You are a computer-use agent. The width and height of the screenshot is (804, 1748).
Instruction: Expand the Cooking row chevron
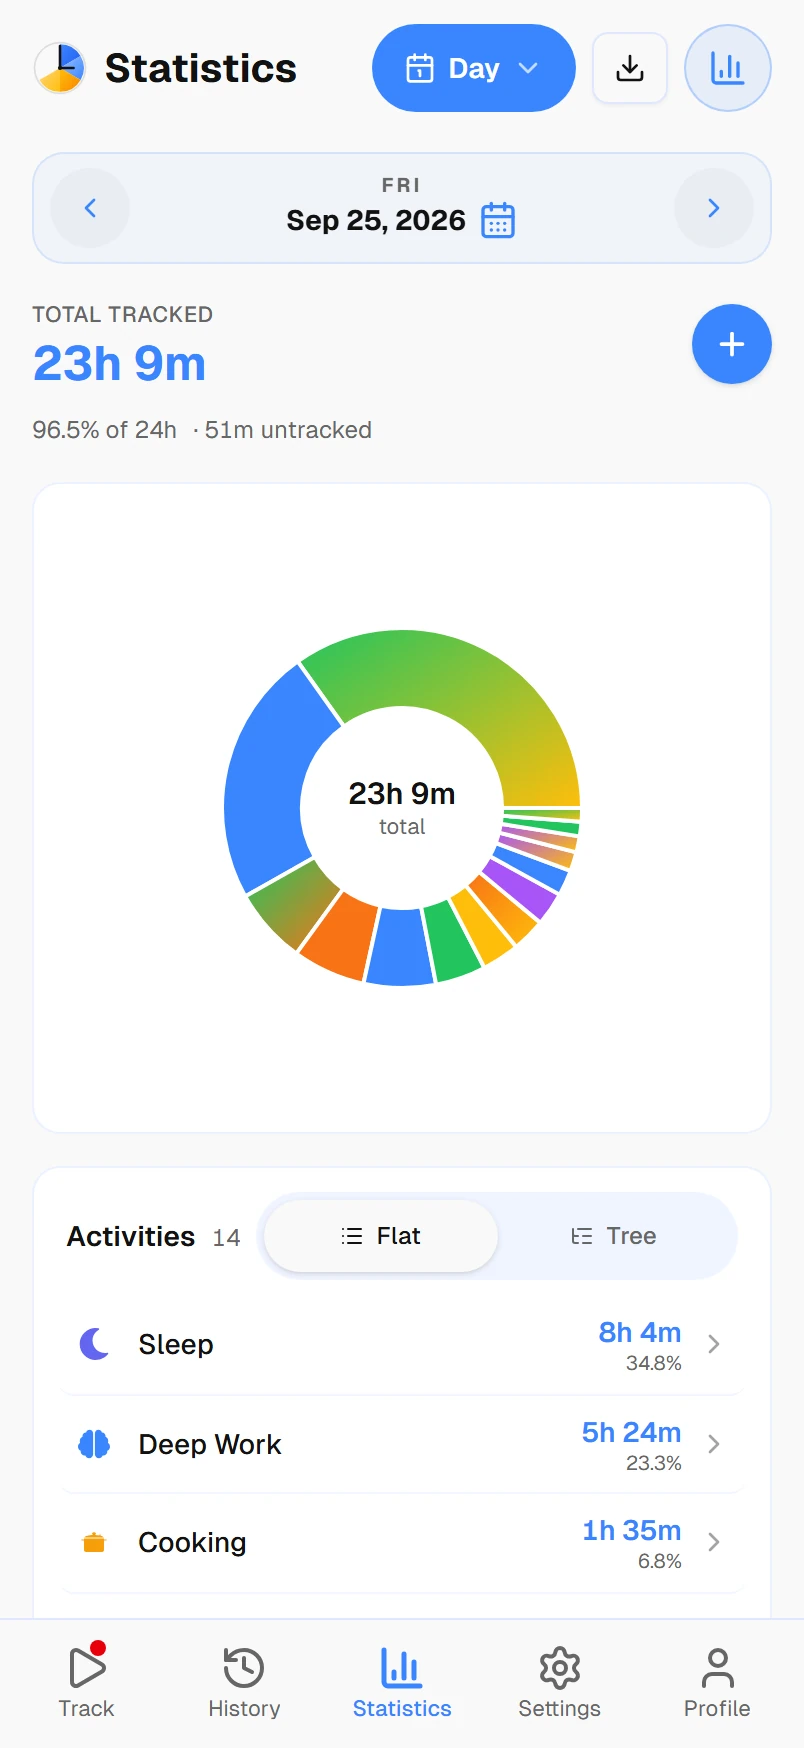click(x=714, y=1542)
